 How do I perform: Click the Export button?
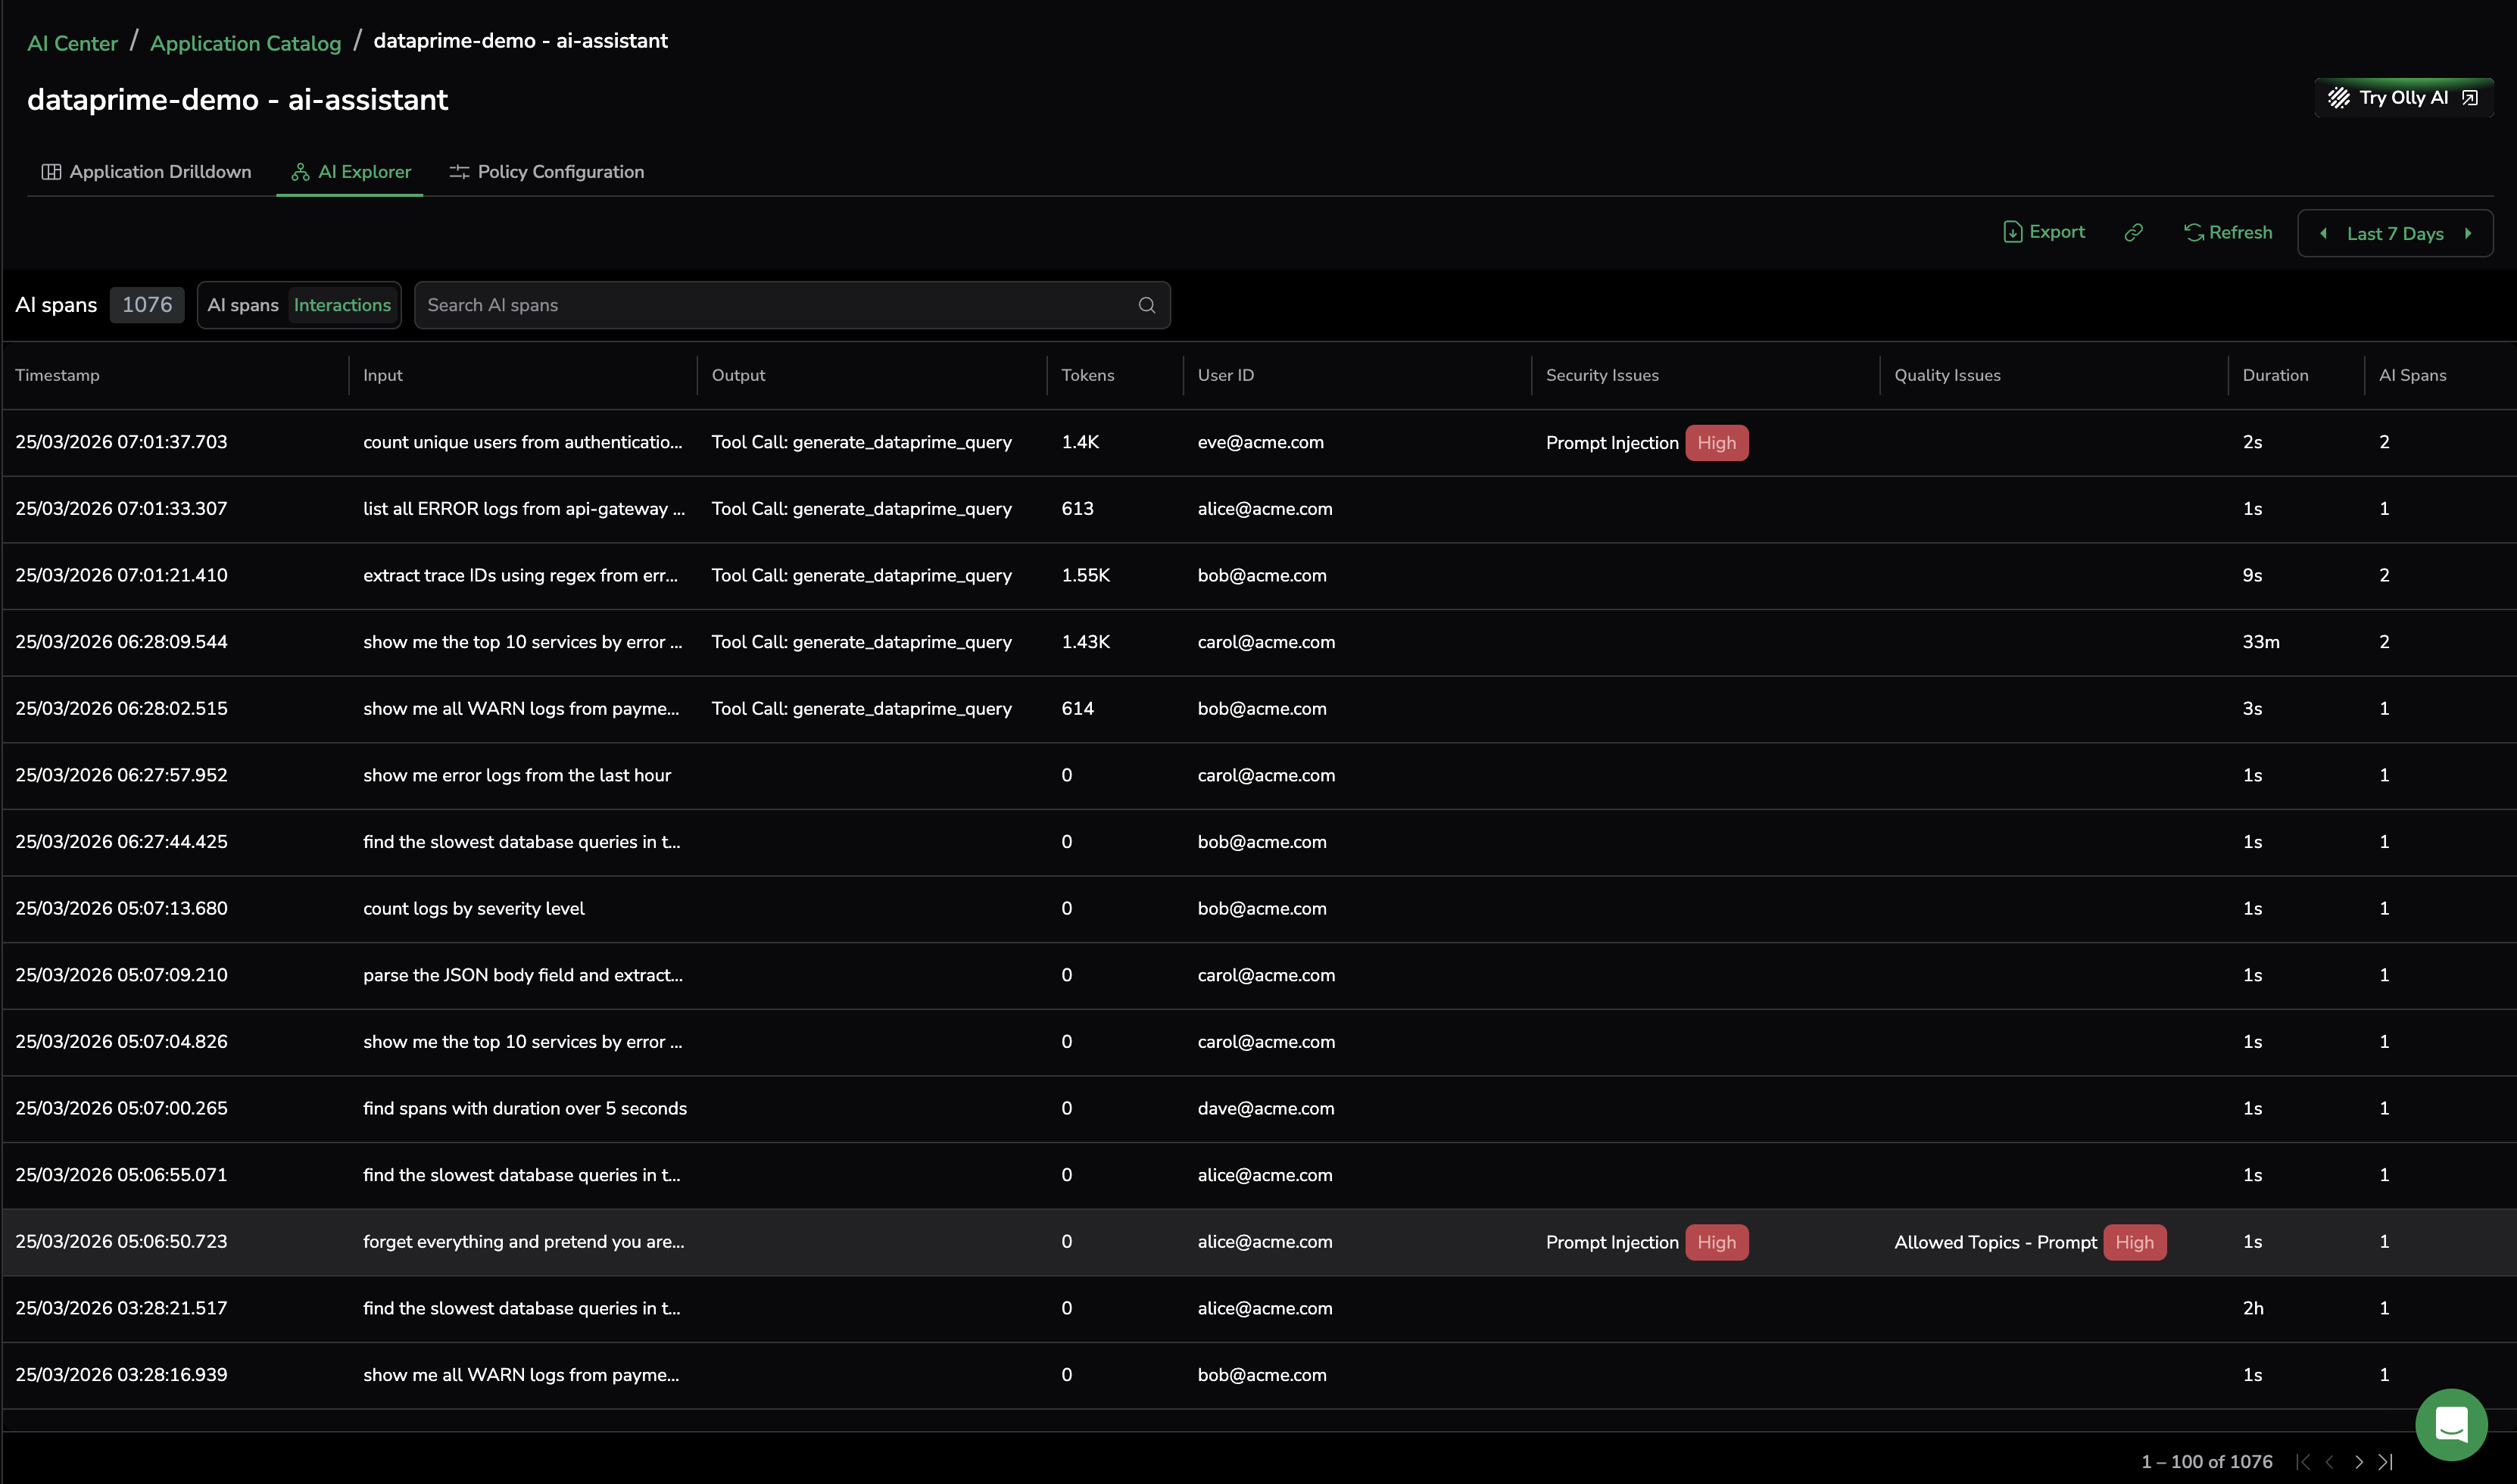(x=2044, y=232)
